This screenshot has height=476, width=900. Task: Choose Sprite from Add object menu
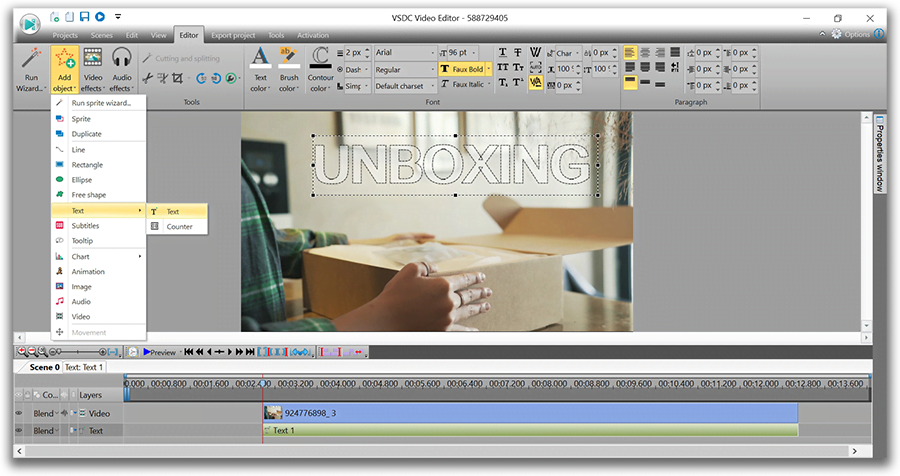99,119
